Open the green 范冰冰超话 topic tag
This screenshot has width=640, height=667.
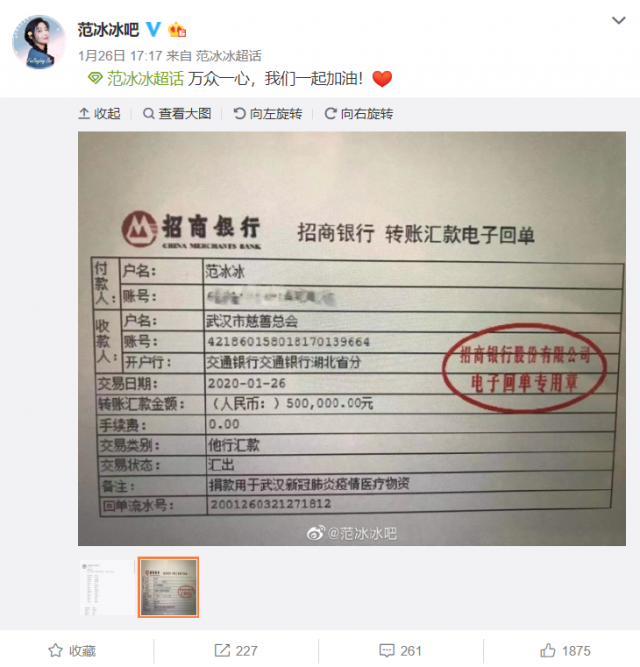145,79
